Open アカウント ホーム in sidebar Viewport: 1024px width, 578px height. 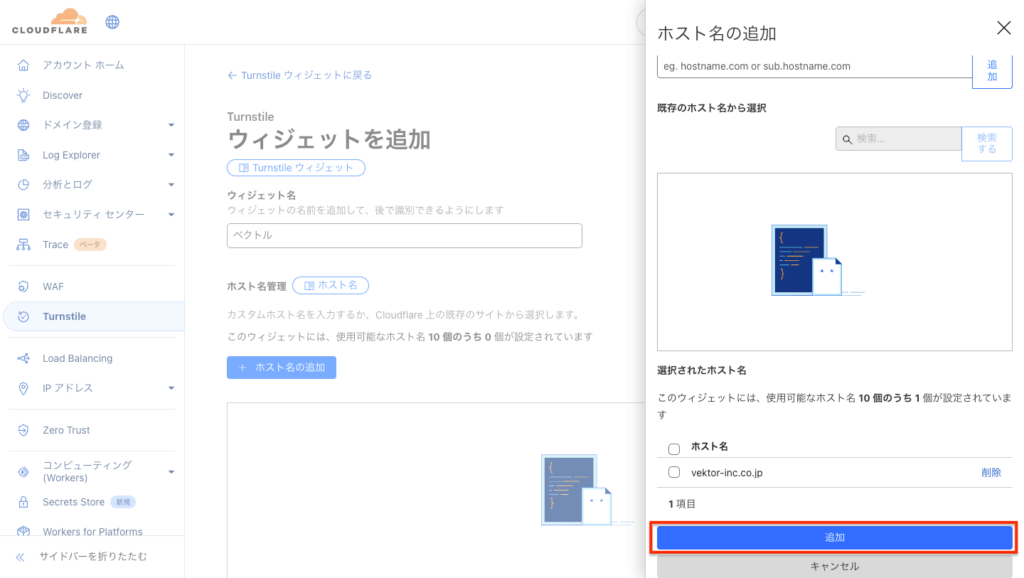83,65
